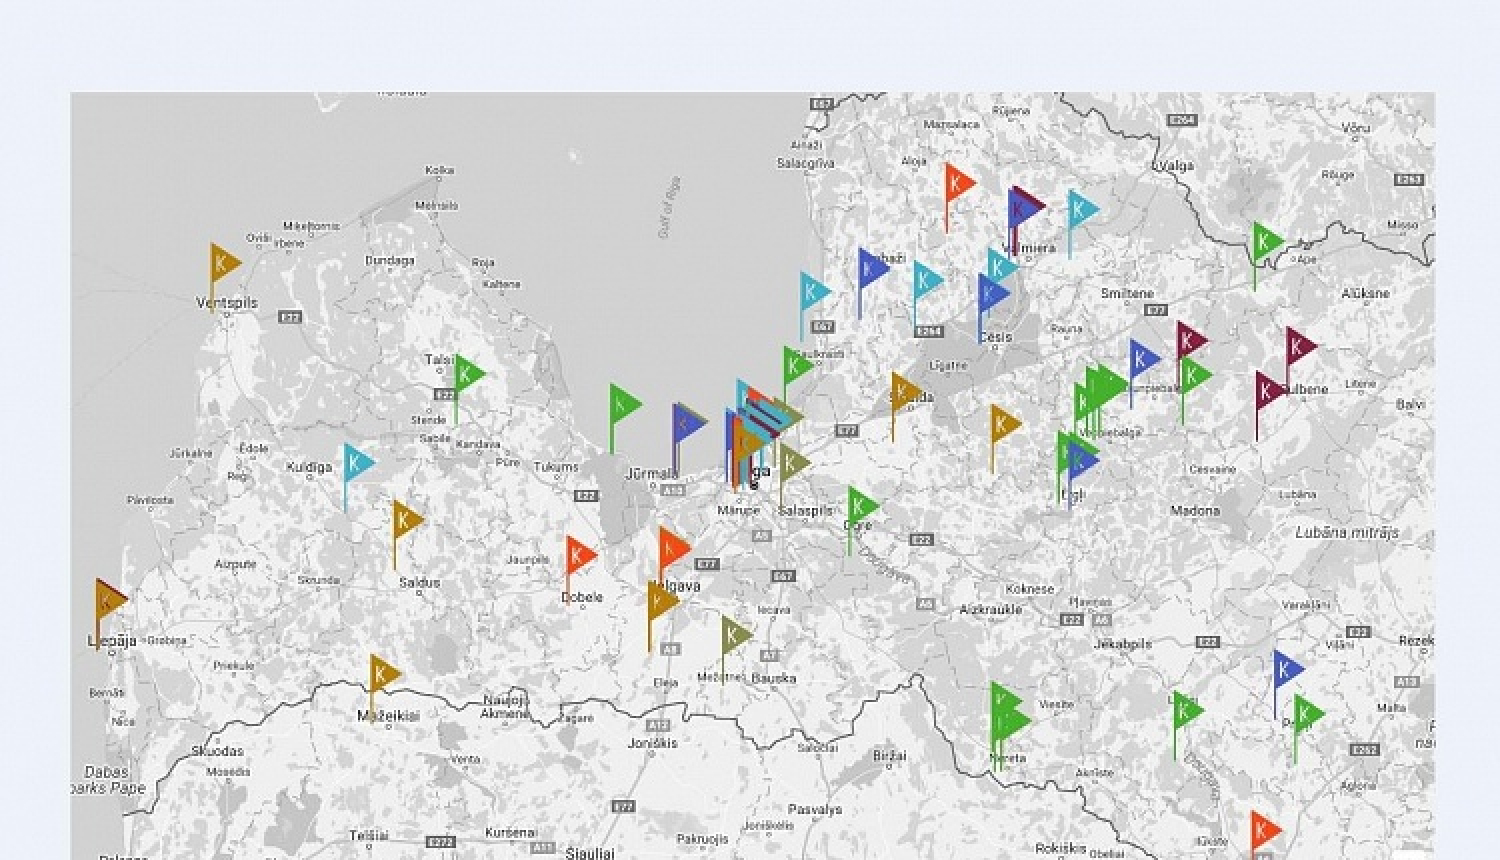
Task: Select the green flag near Ape
Action: (1265, 242)
